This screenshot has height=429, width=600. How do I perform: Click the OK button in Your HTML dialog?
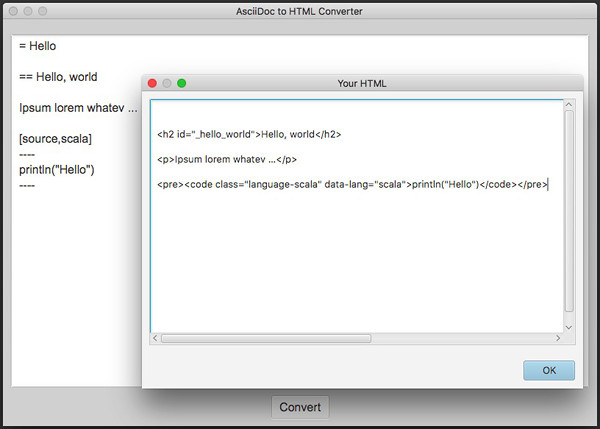click(549, 370)
